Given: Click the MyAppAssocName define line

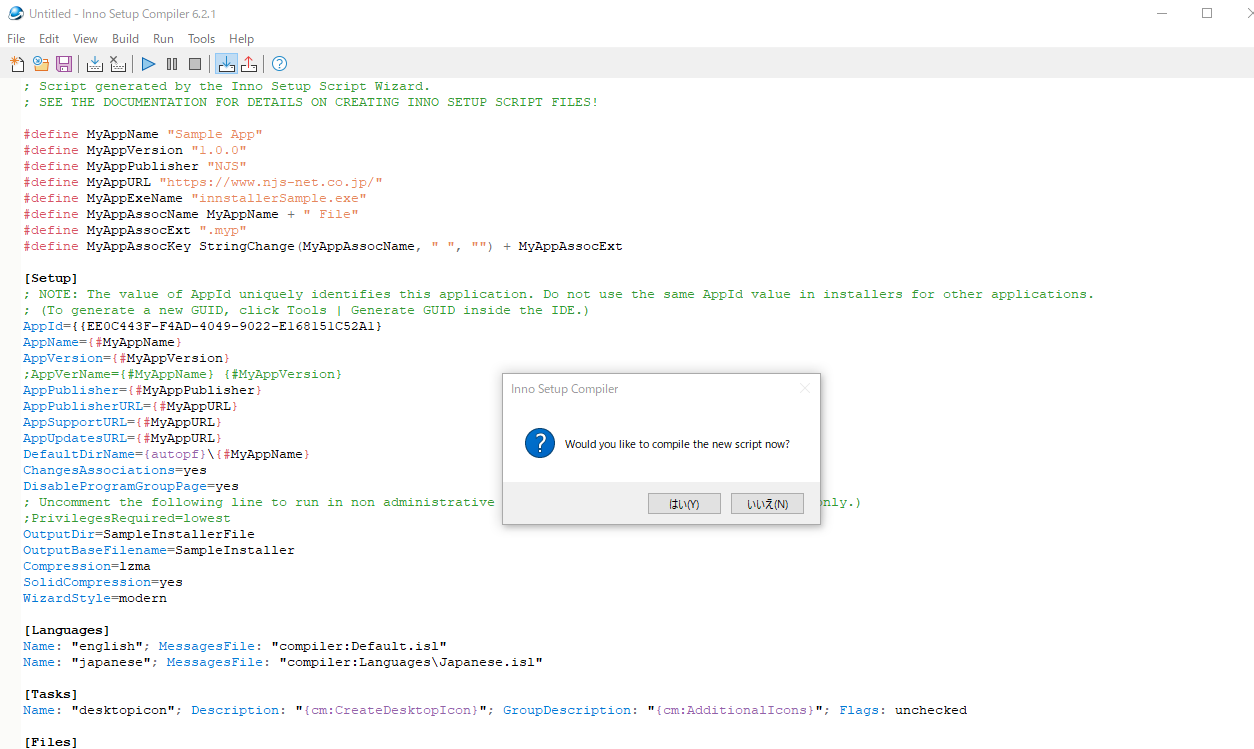Looking at the screenshot, I should (191, 214).
